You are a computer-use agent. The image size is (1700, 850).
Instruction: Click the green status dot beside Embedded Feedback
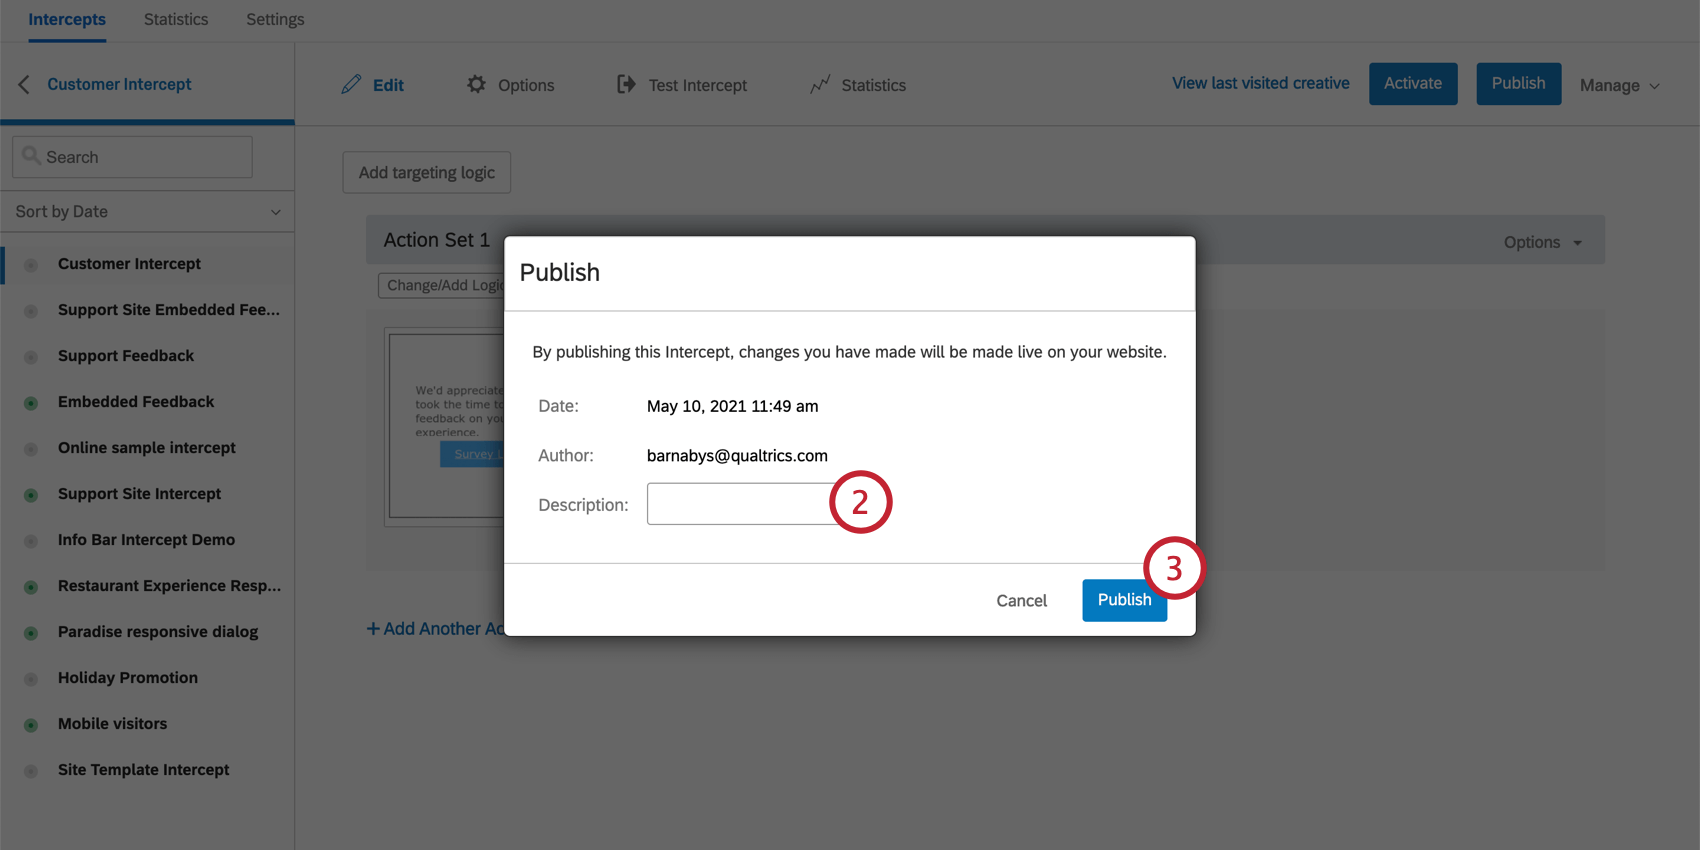click(30, 402)
